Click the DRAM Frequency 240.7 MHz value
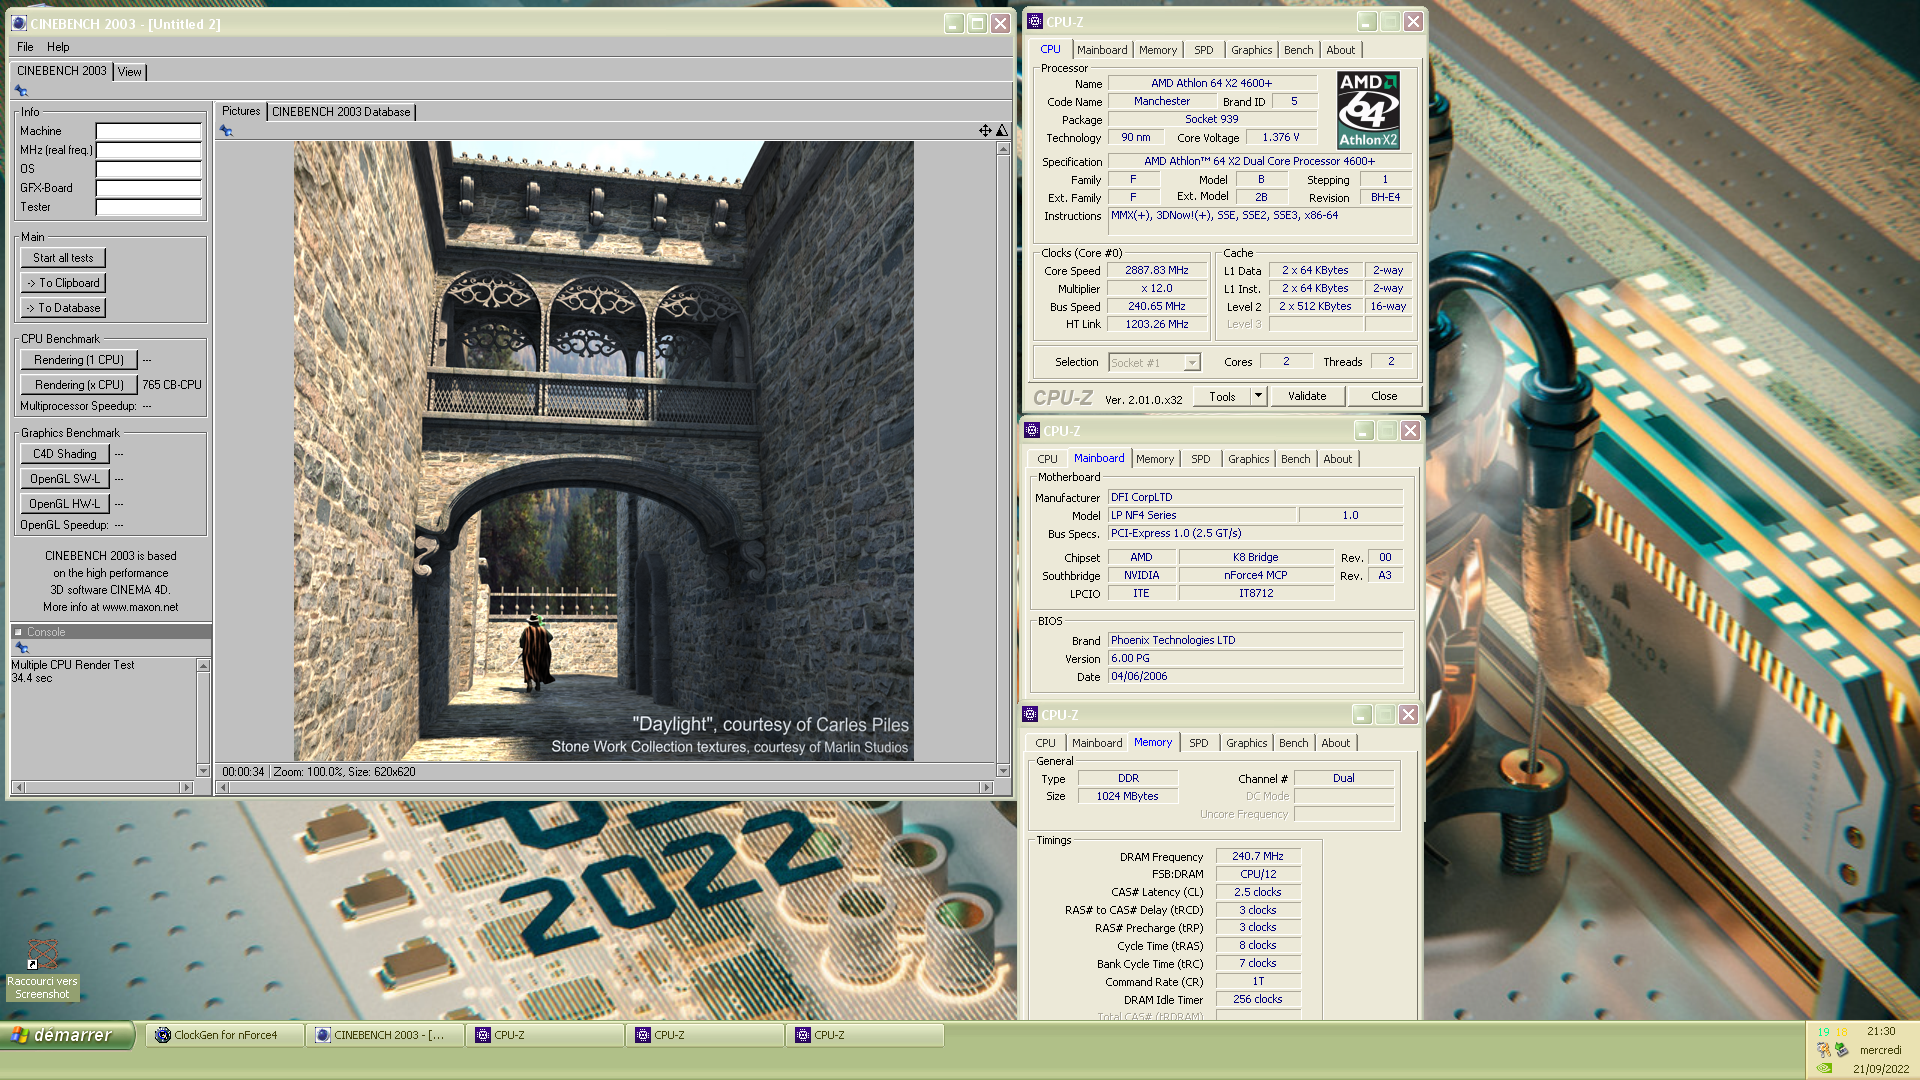The height and width of the screenshot is (1080, 1920). [x=1258, y=857]
